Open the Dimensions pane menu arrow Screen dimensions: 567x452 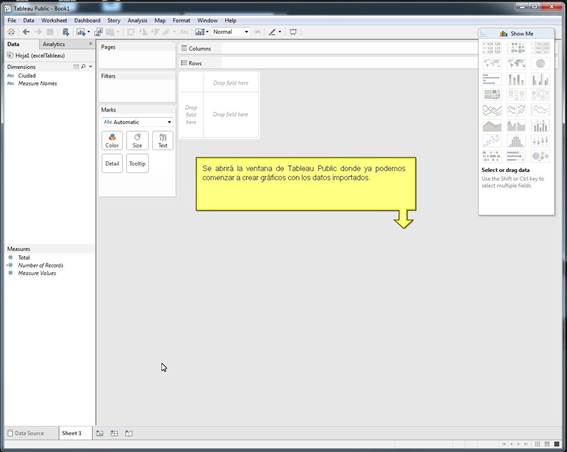coord(90,67)
